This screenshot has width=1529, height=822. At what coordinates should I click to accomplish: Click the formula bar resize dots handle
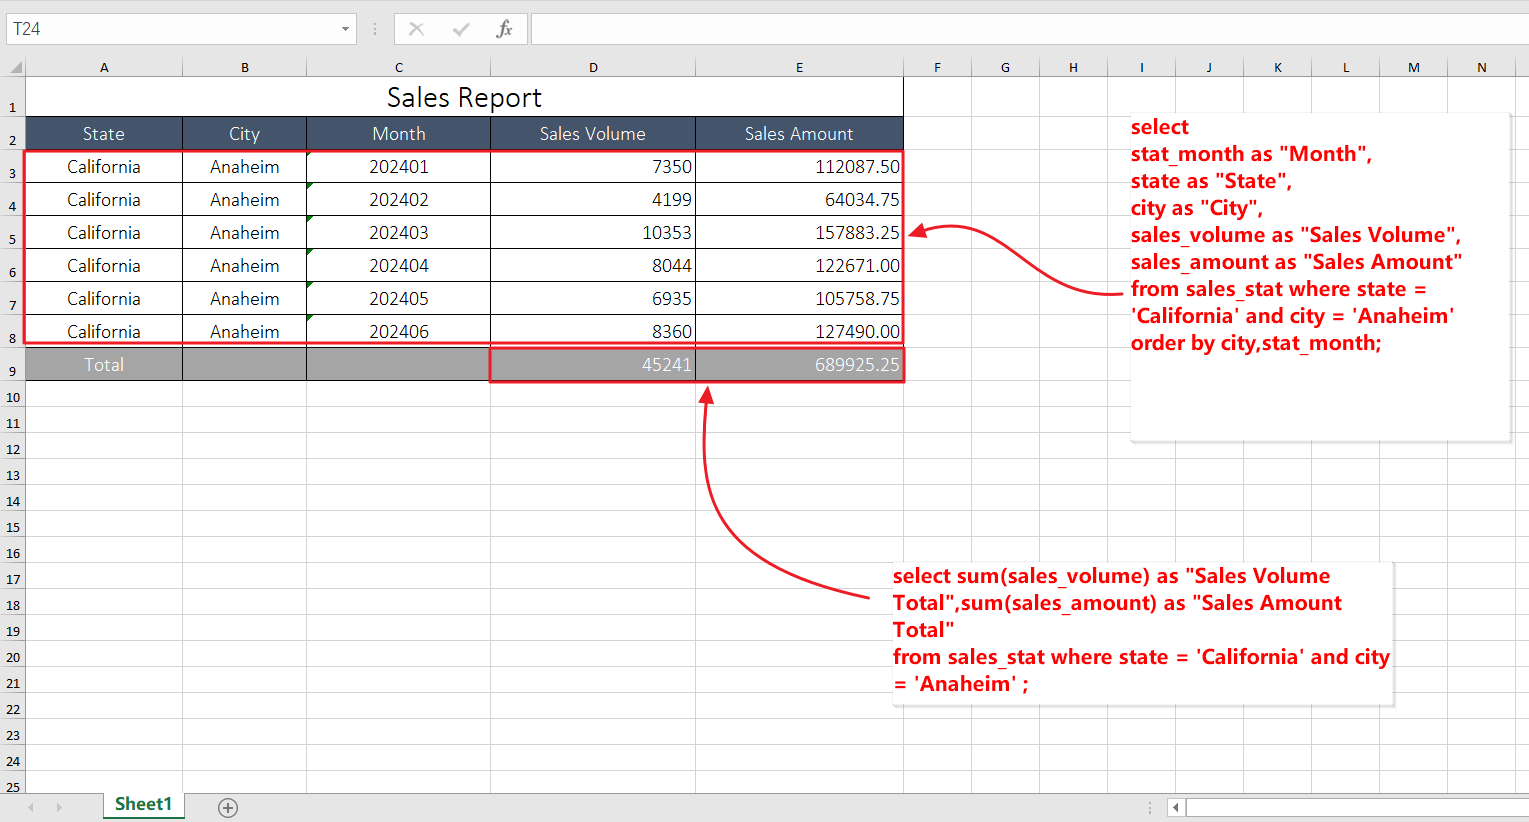pos(375,29)
